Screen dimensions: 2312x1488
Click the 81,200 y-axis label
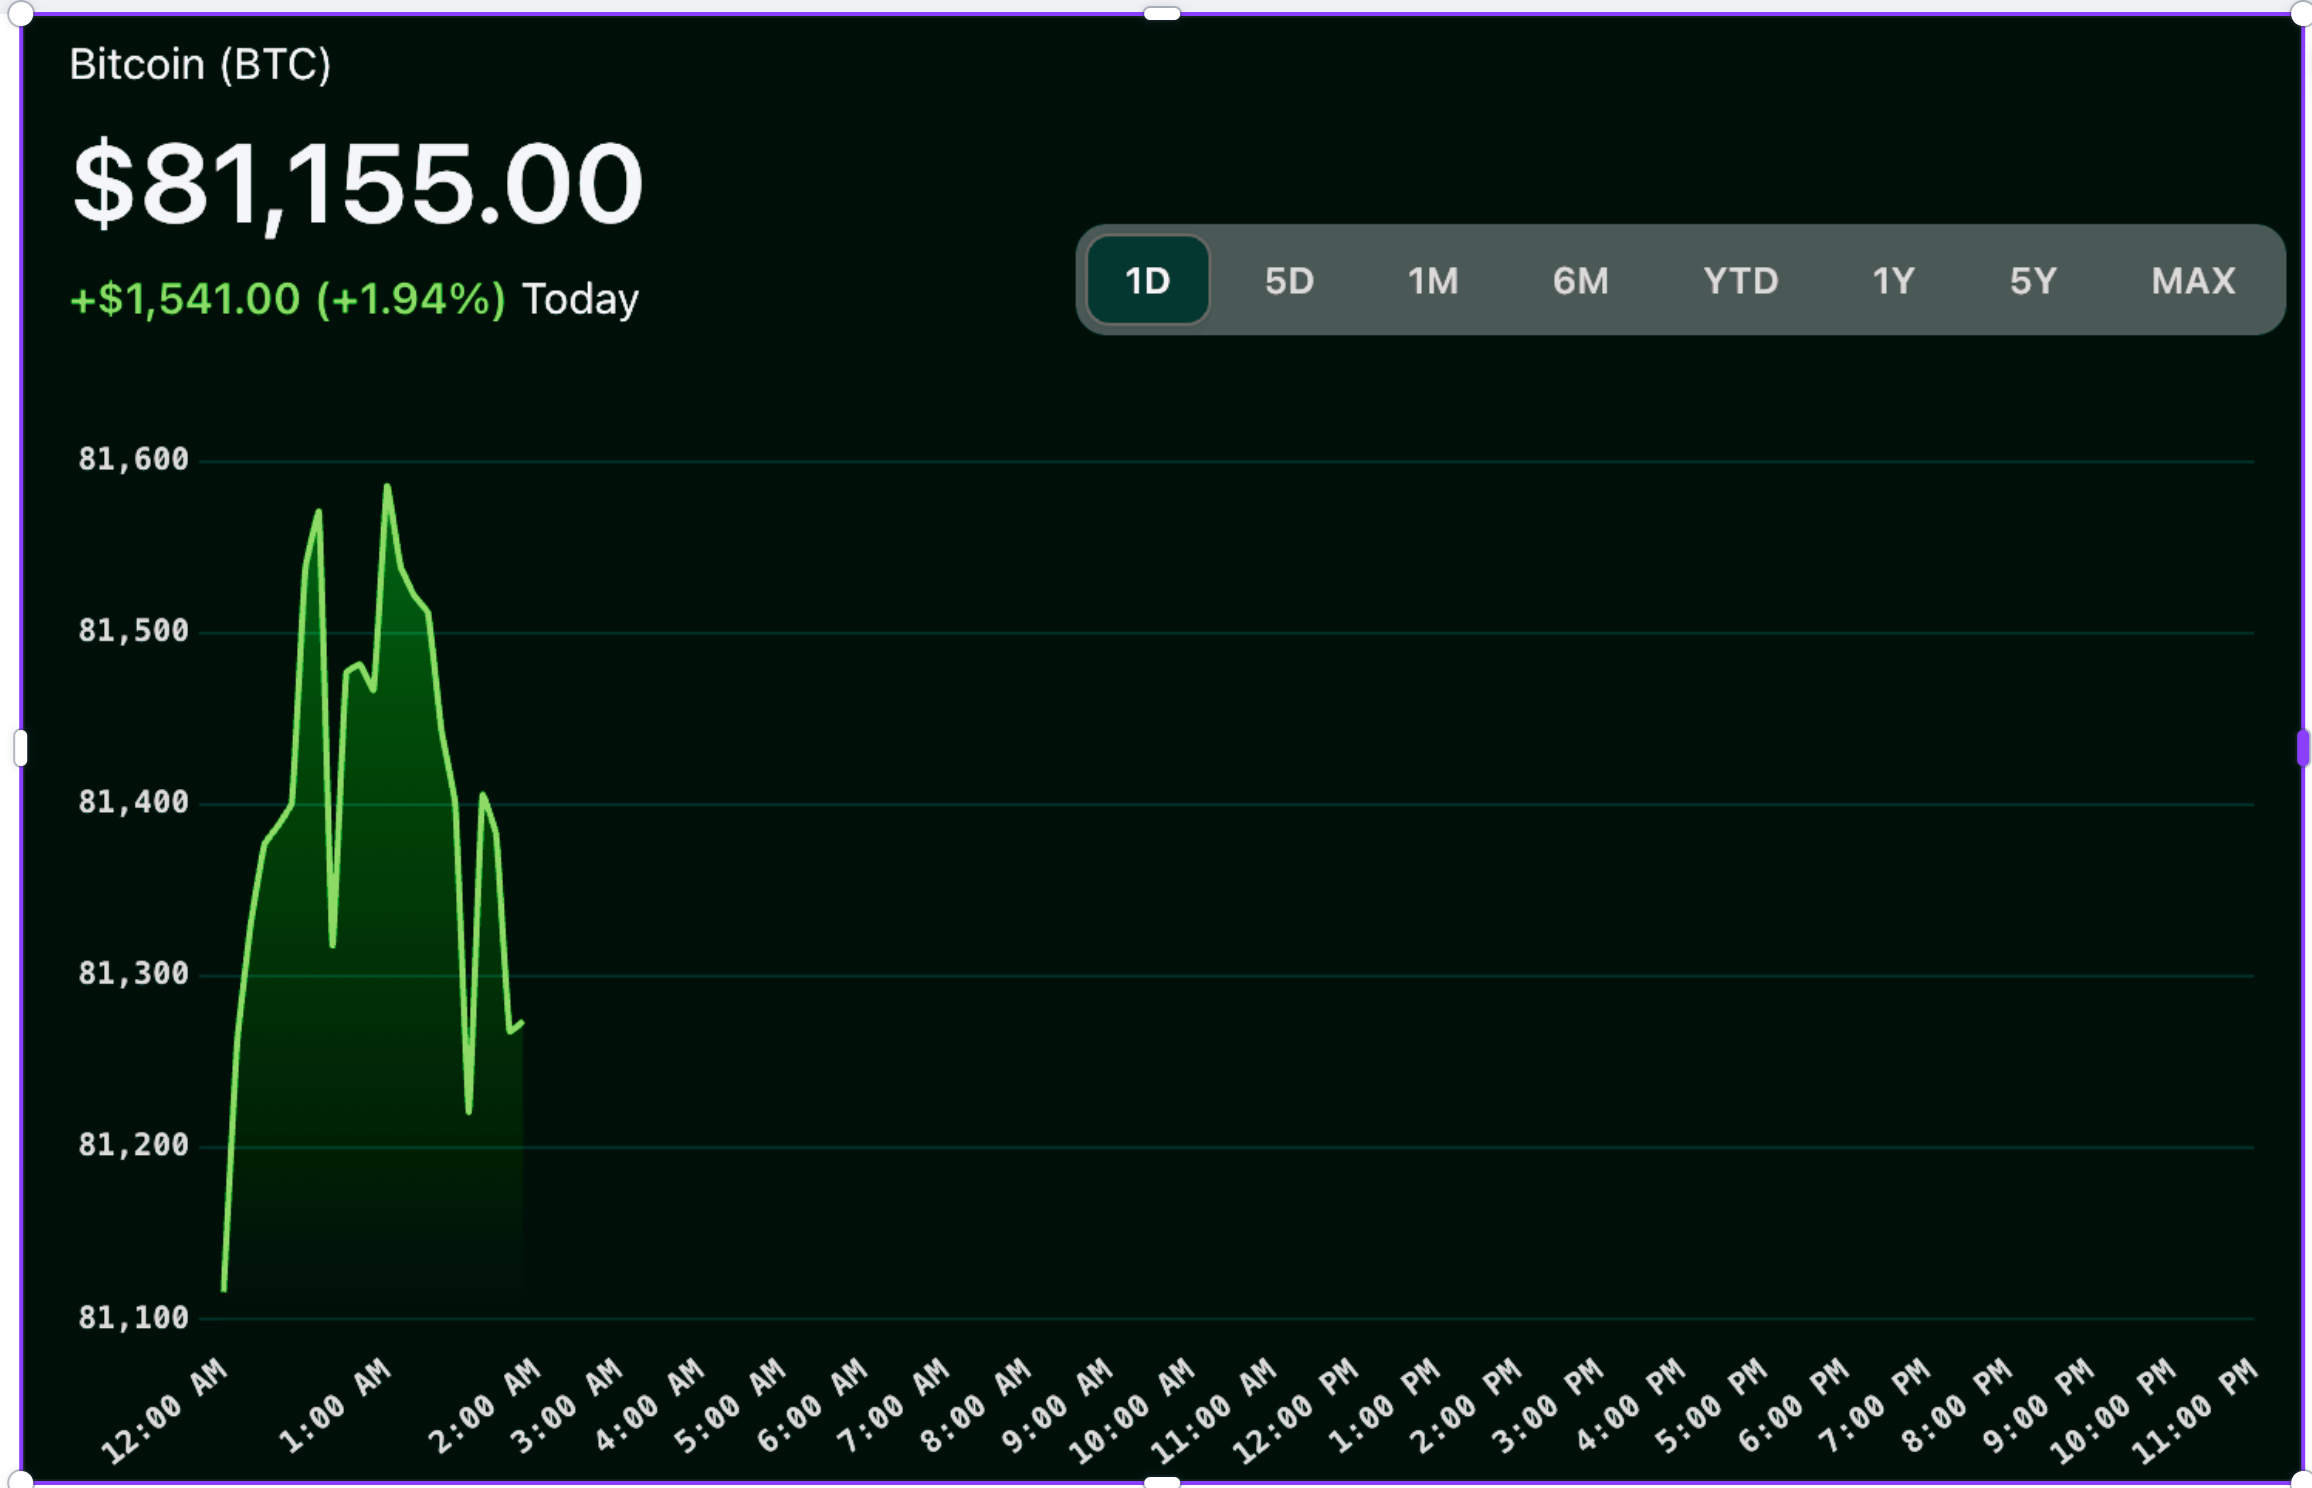click(x=133, y=1145)
